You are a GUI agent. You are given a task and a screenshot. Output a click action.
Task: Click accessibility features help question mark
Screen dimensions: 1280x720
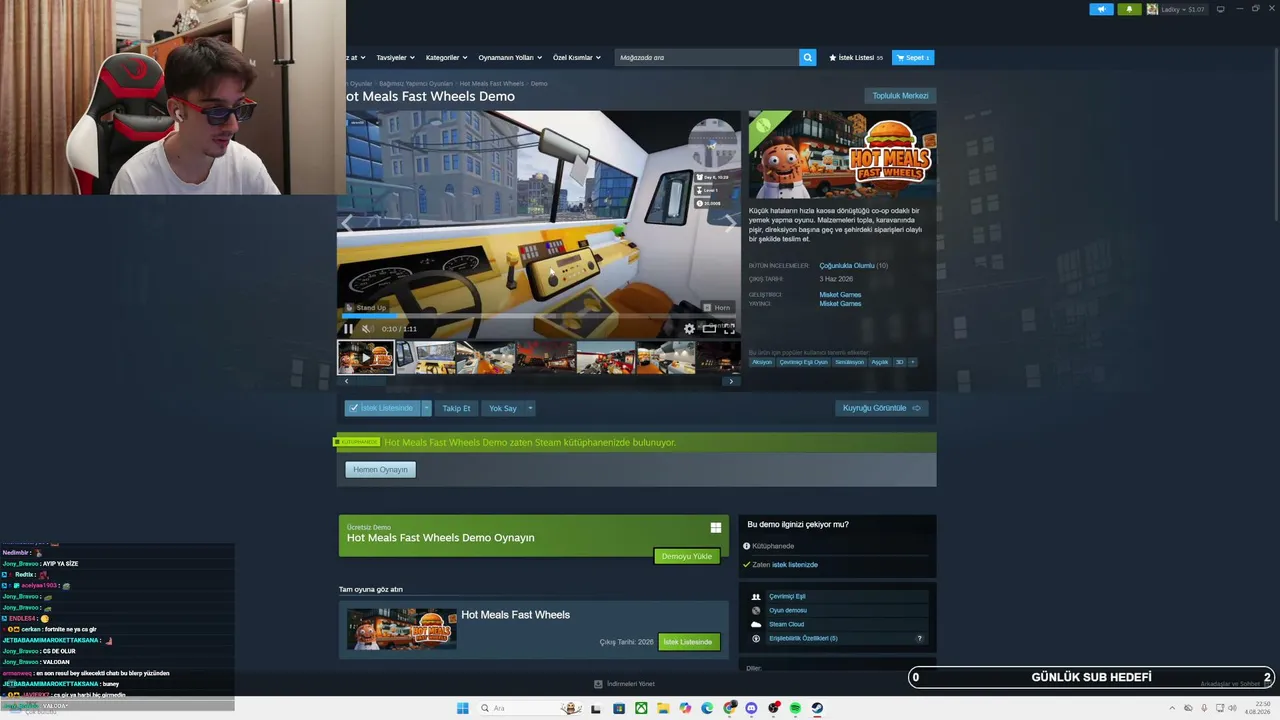(x=919, y=638)
